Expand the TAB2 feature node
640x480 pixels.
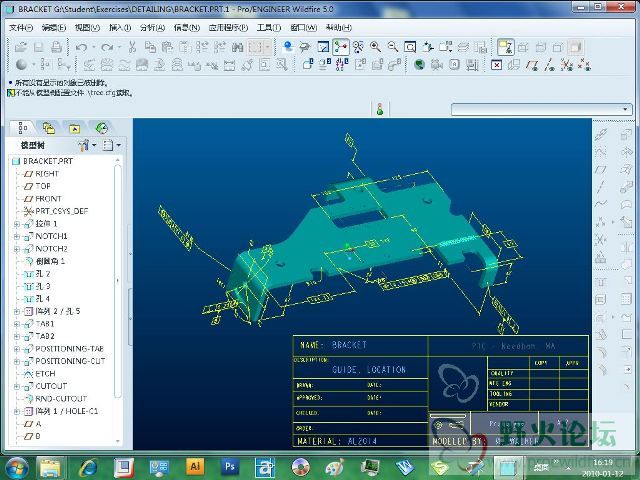pyautogui.click(x=17, y=337)
